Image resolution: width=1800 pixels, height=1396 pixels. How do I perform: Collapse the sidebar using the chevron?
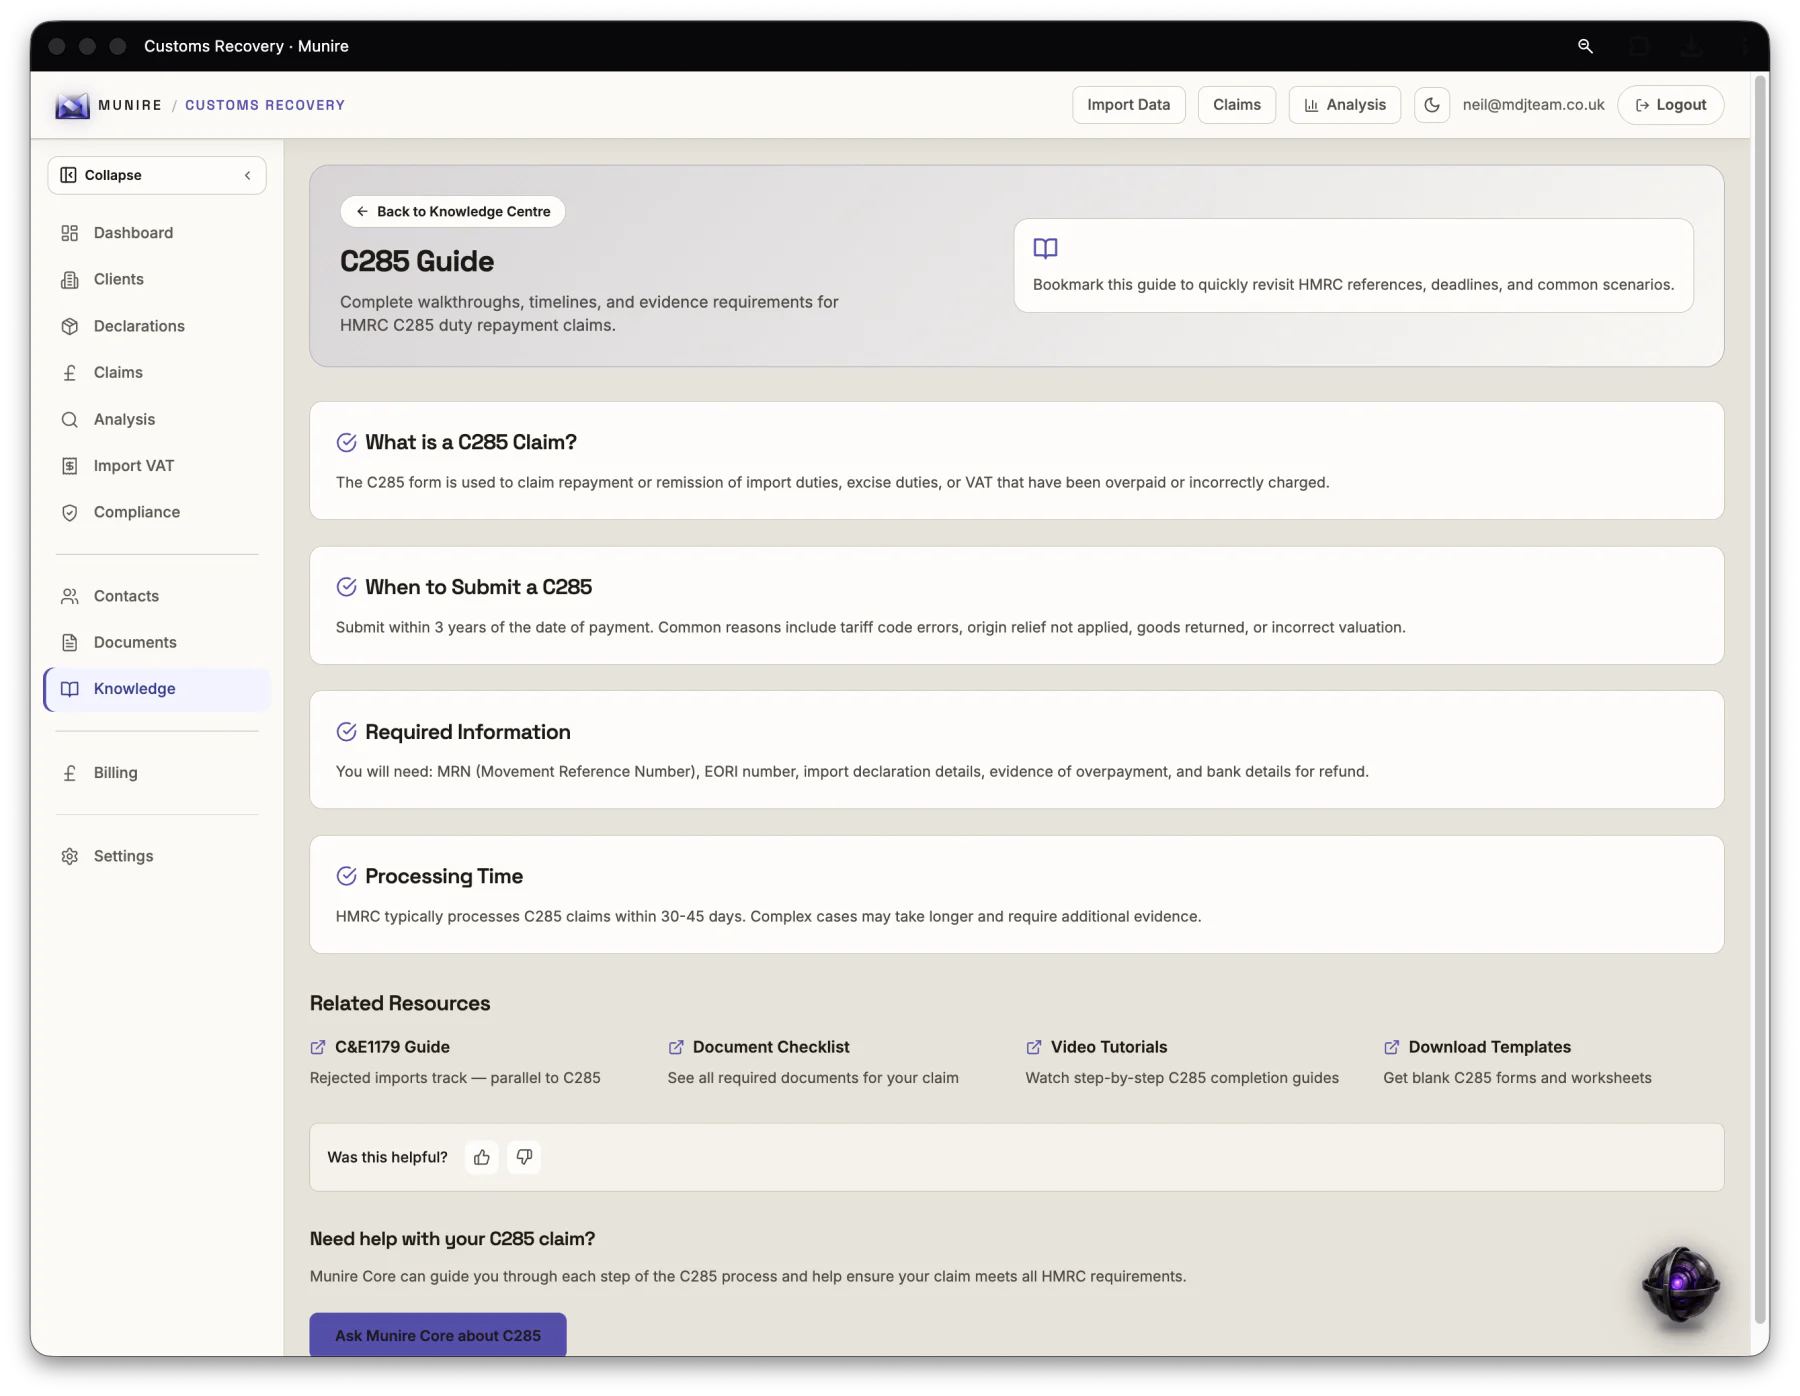(248, 175)
